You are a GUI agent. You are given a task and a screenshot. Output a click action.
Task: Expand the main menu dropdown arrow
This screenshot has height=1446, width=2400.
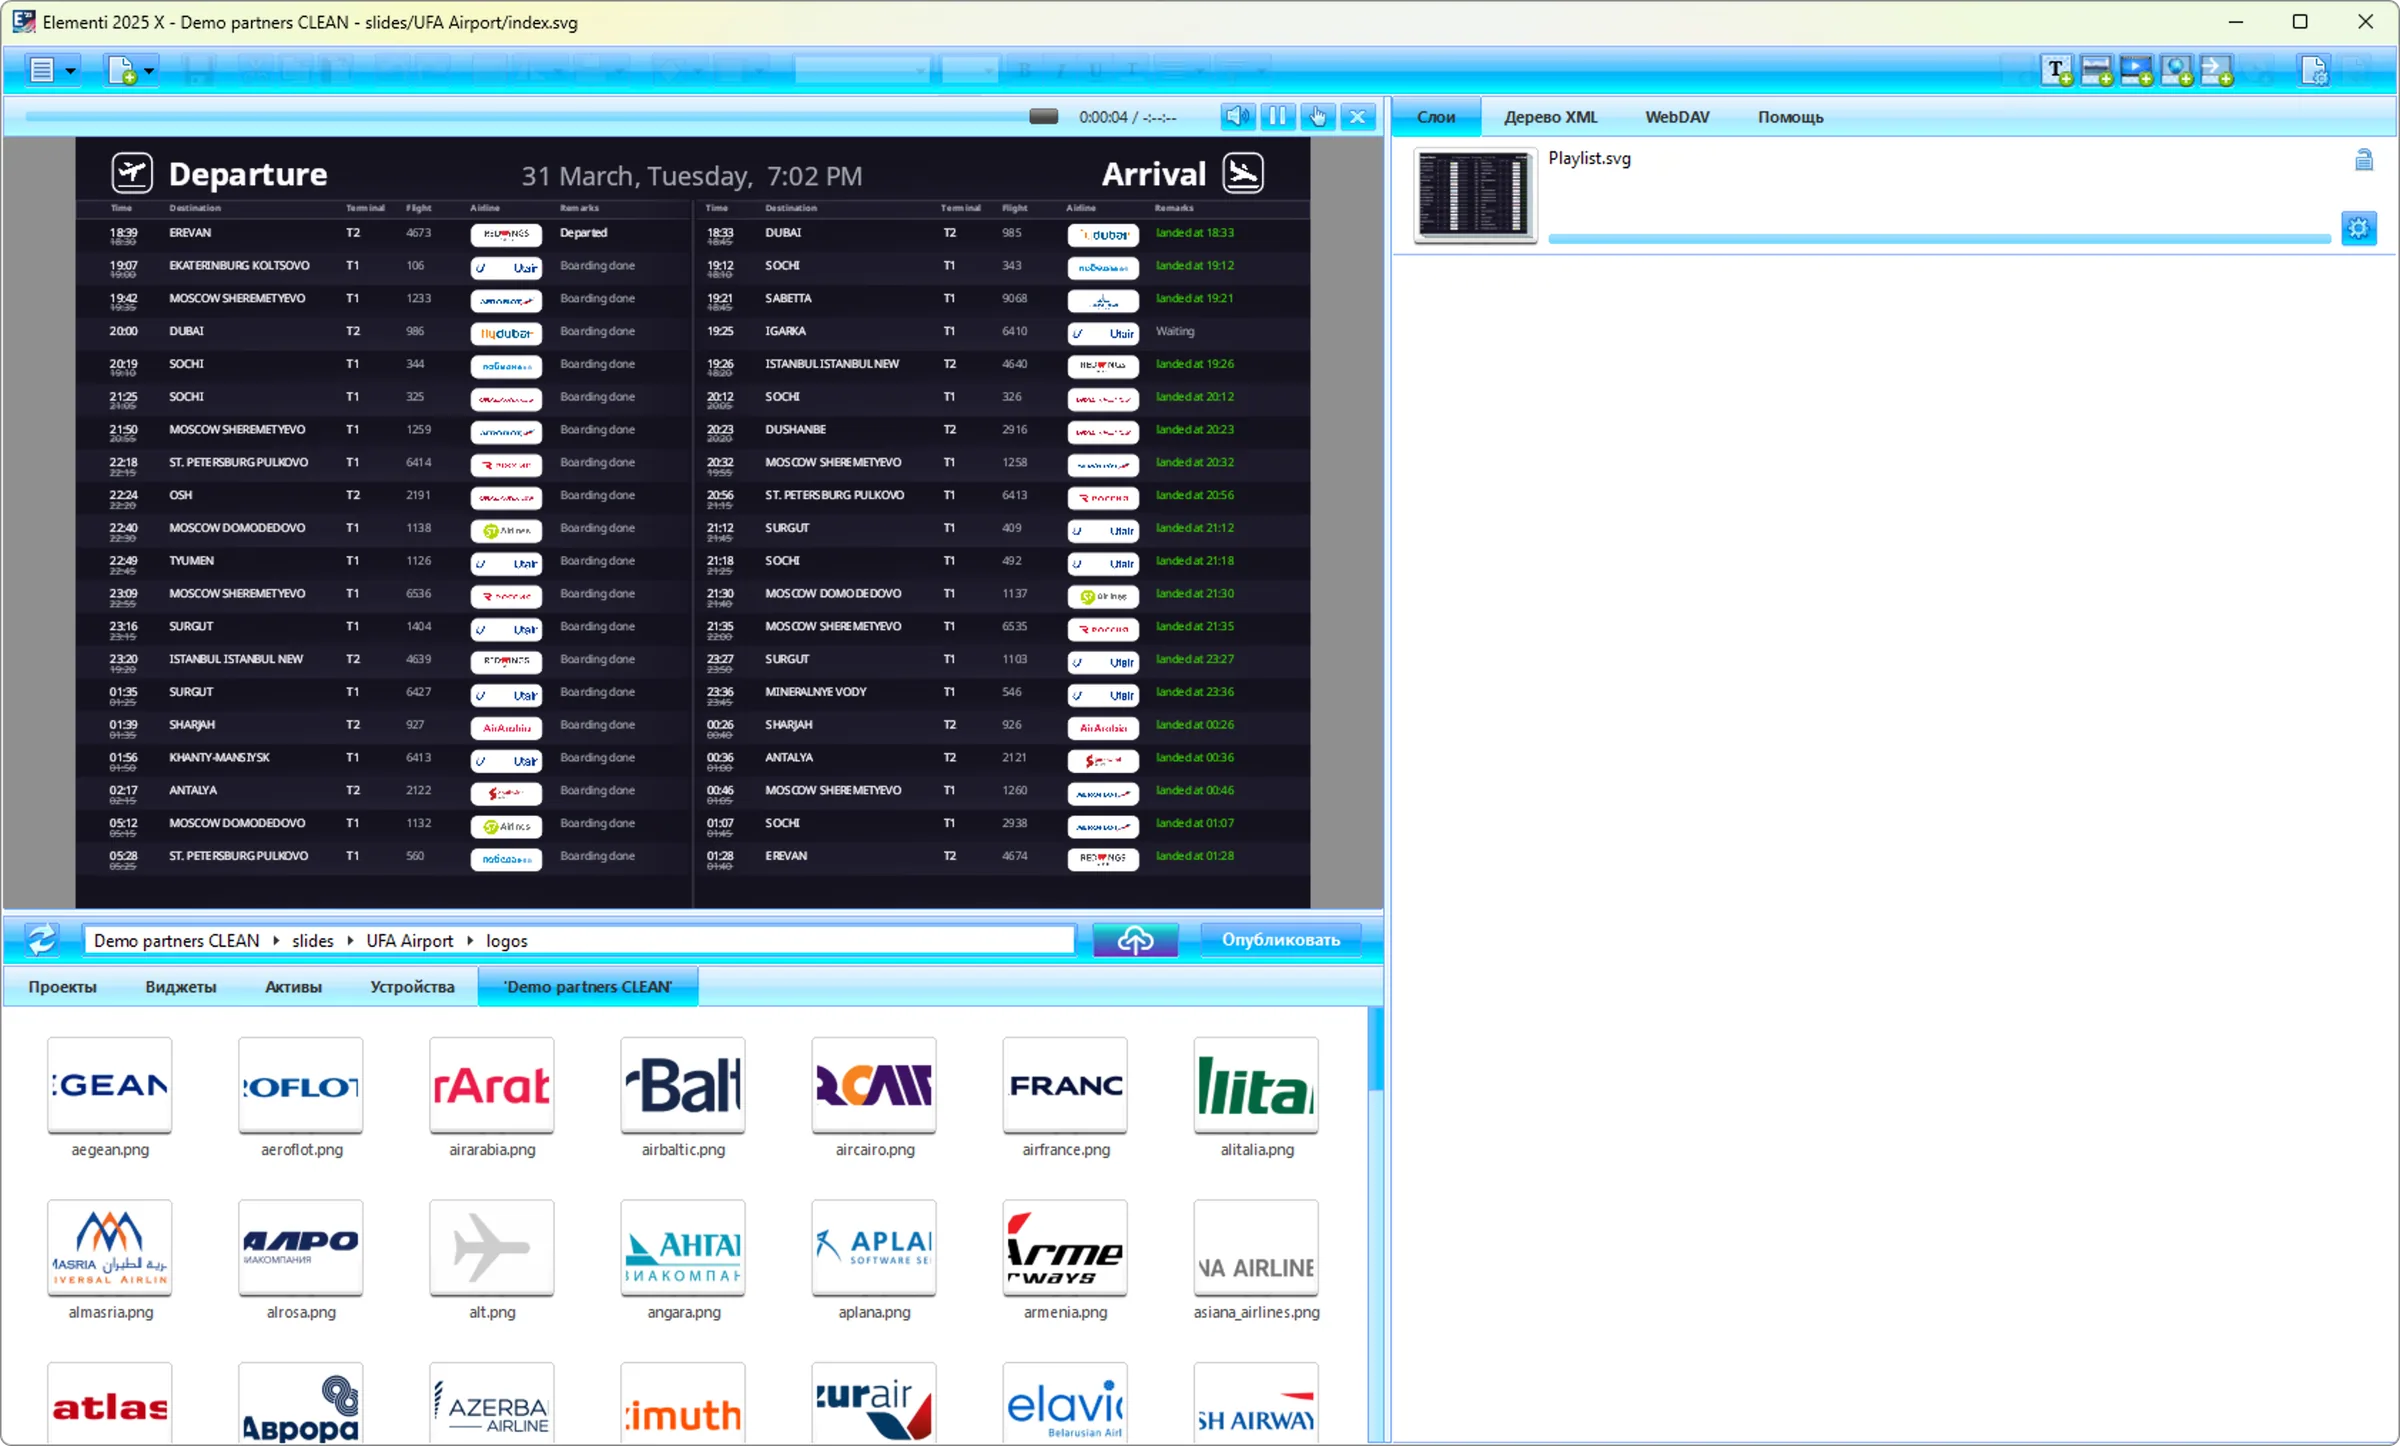[x=70, y=71]
